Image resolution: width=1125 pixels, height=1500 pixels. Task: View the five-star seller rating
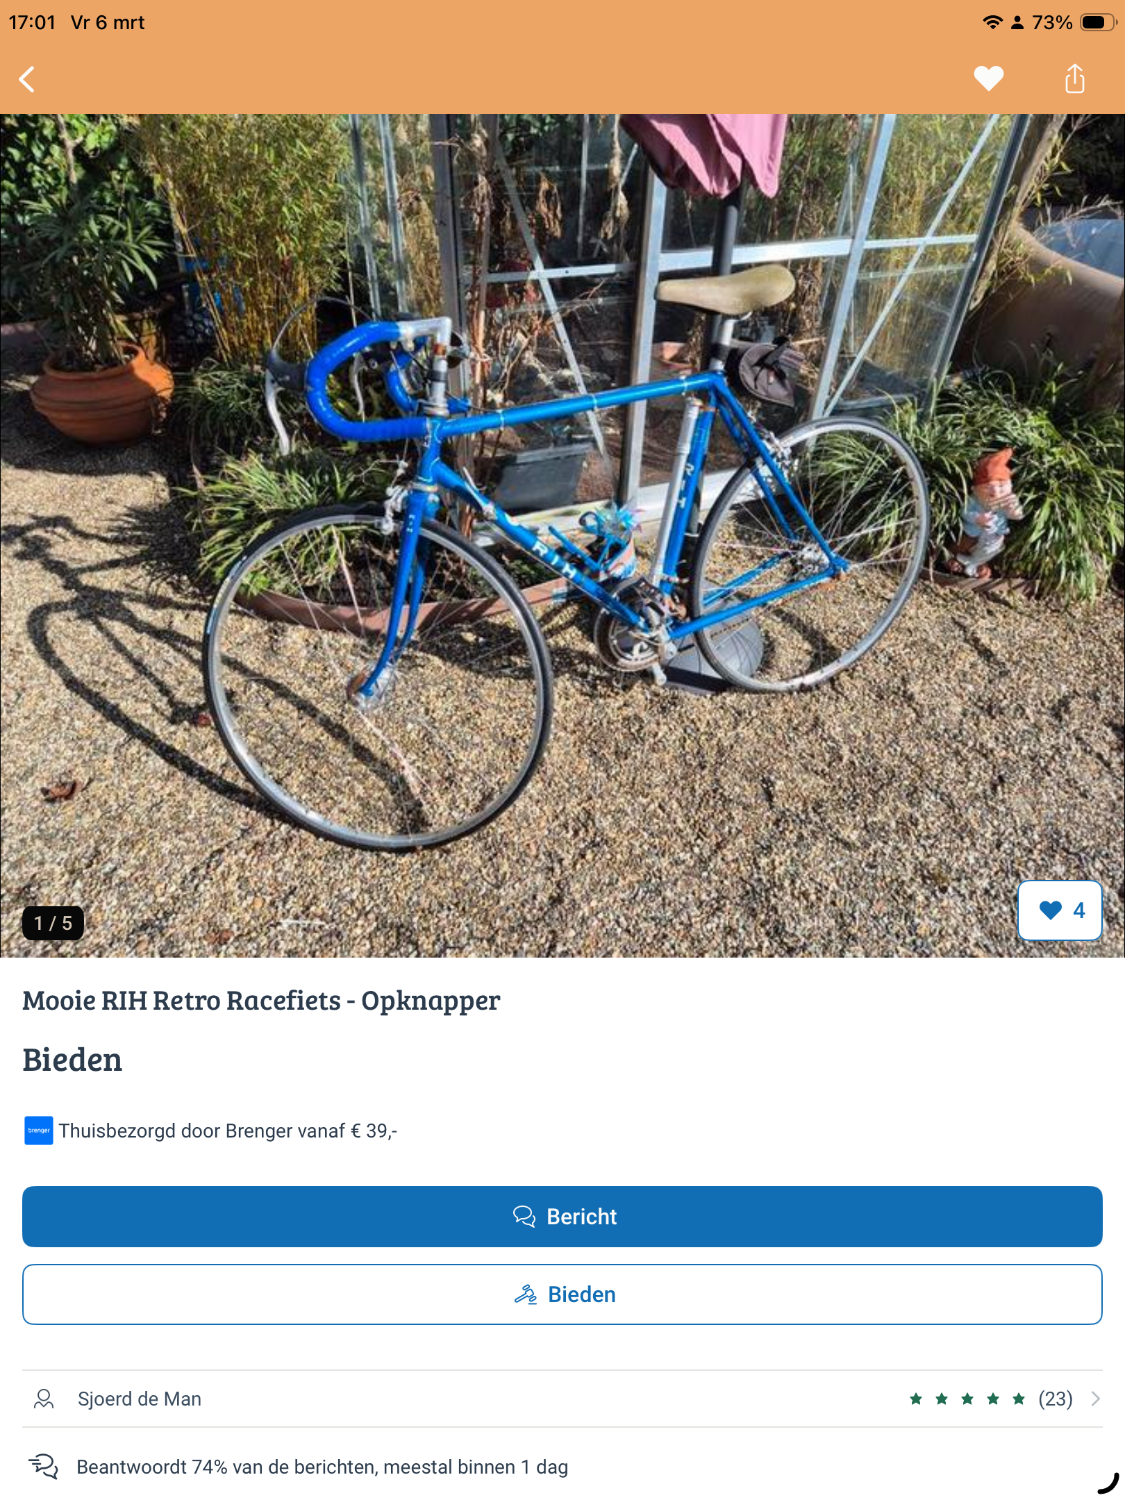point(967,1399)
